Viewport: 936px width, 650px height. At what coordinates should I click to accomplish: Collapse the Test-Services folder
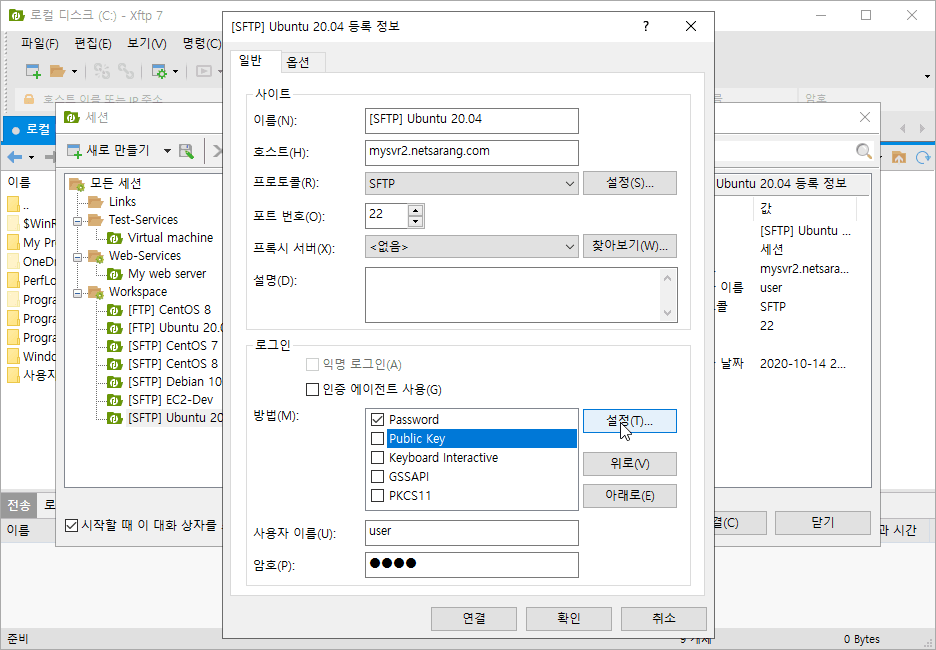coord(78,221)
